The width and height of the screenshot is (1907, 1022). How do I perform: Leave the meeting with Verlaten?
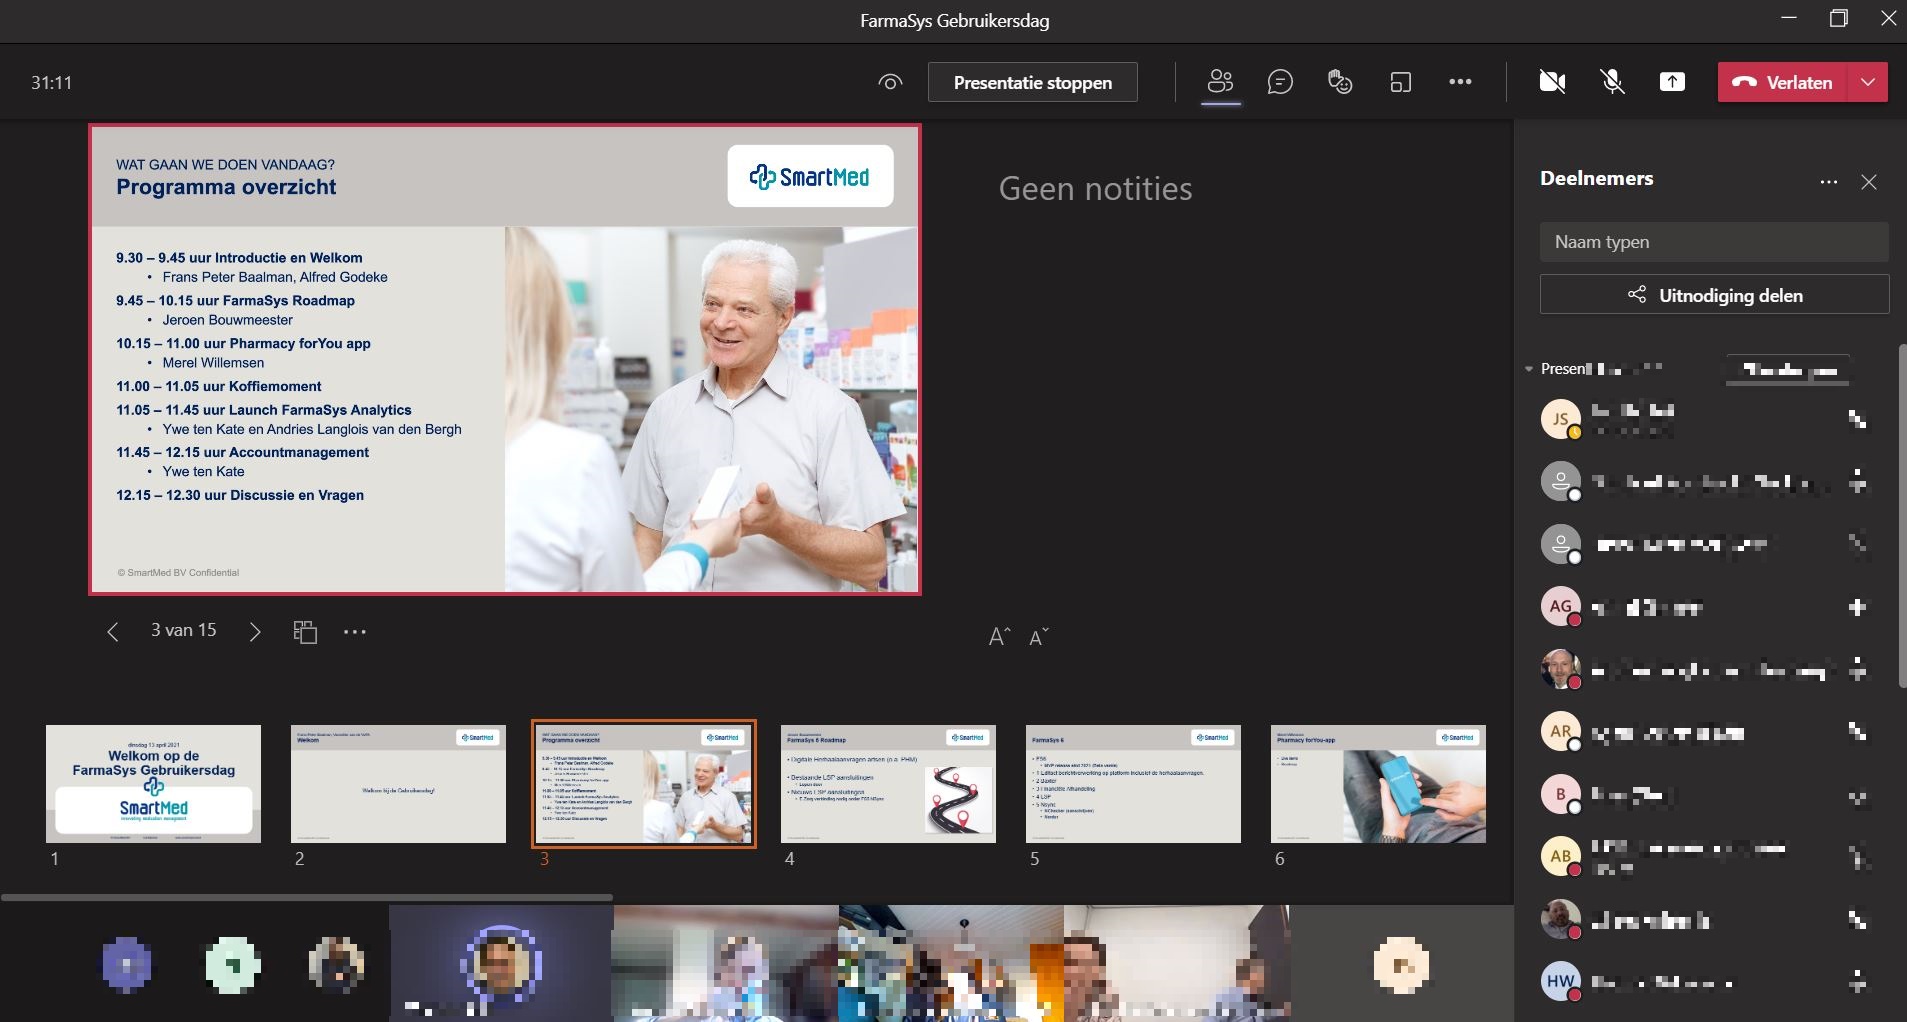1784,82
